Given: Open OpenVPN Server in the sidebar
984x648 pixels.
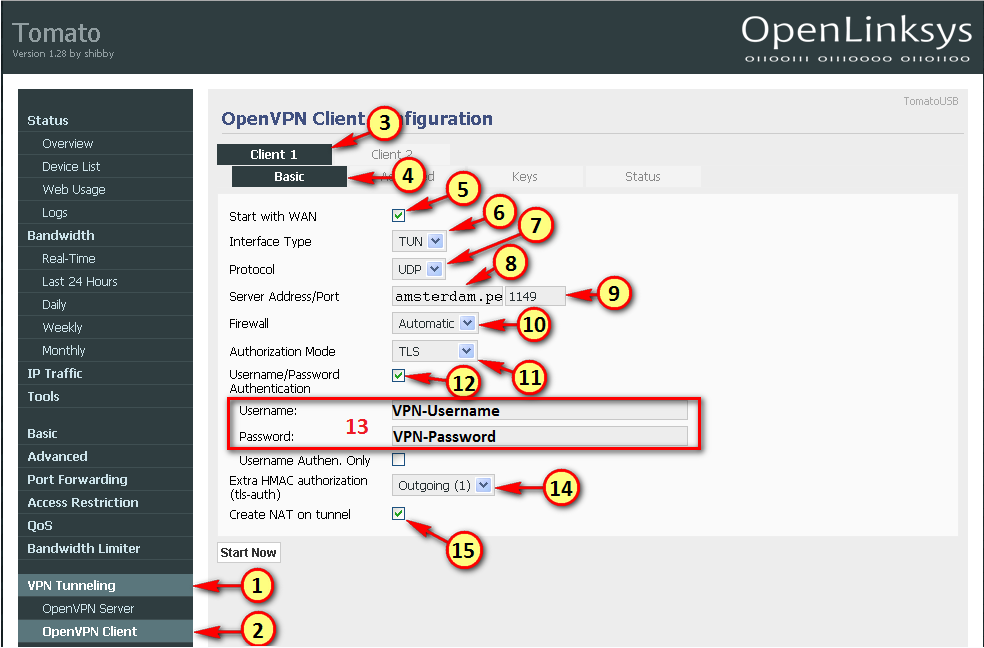Looking at the screenshot, I should (105, 608).
